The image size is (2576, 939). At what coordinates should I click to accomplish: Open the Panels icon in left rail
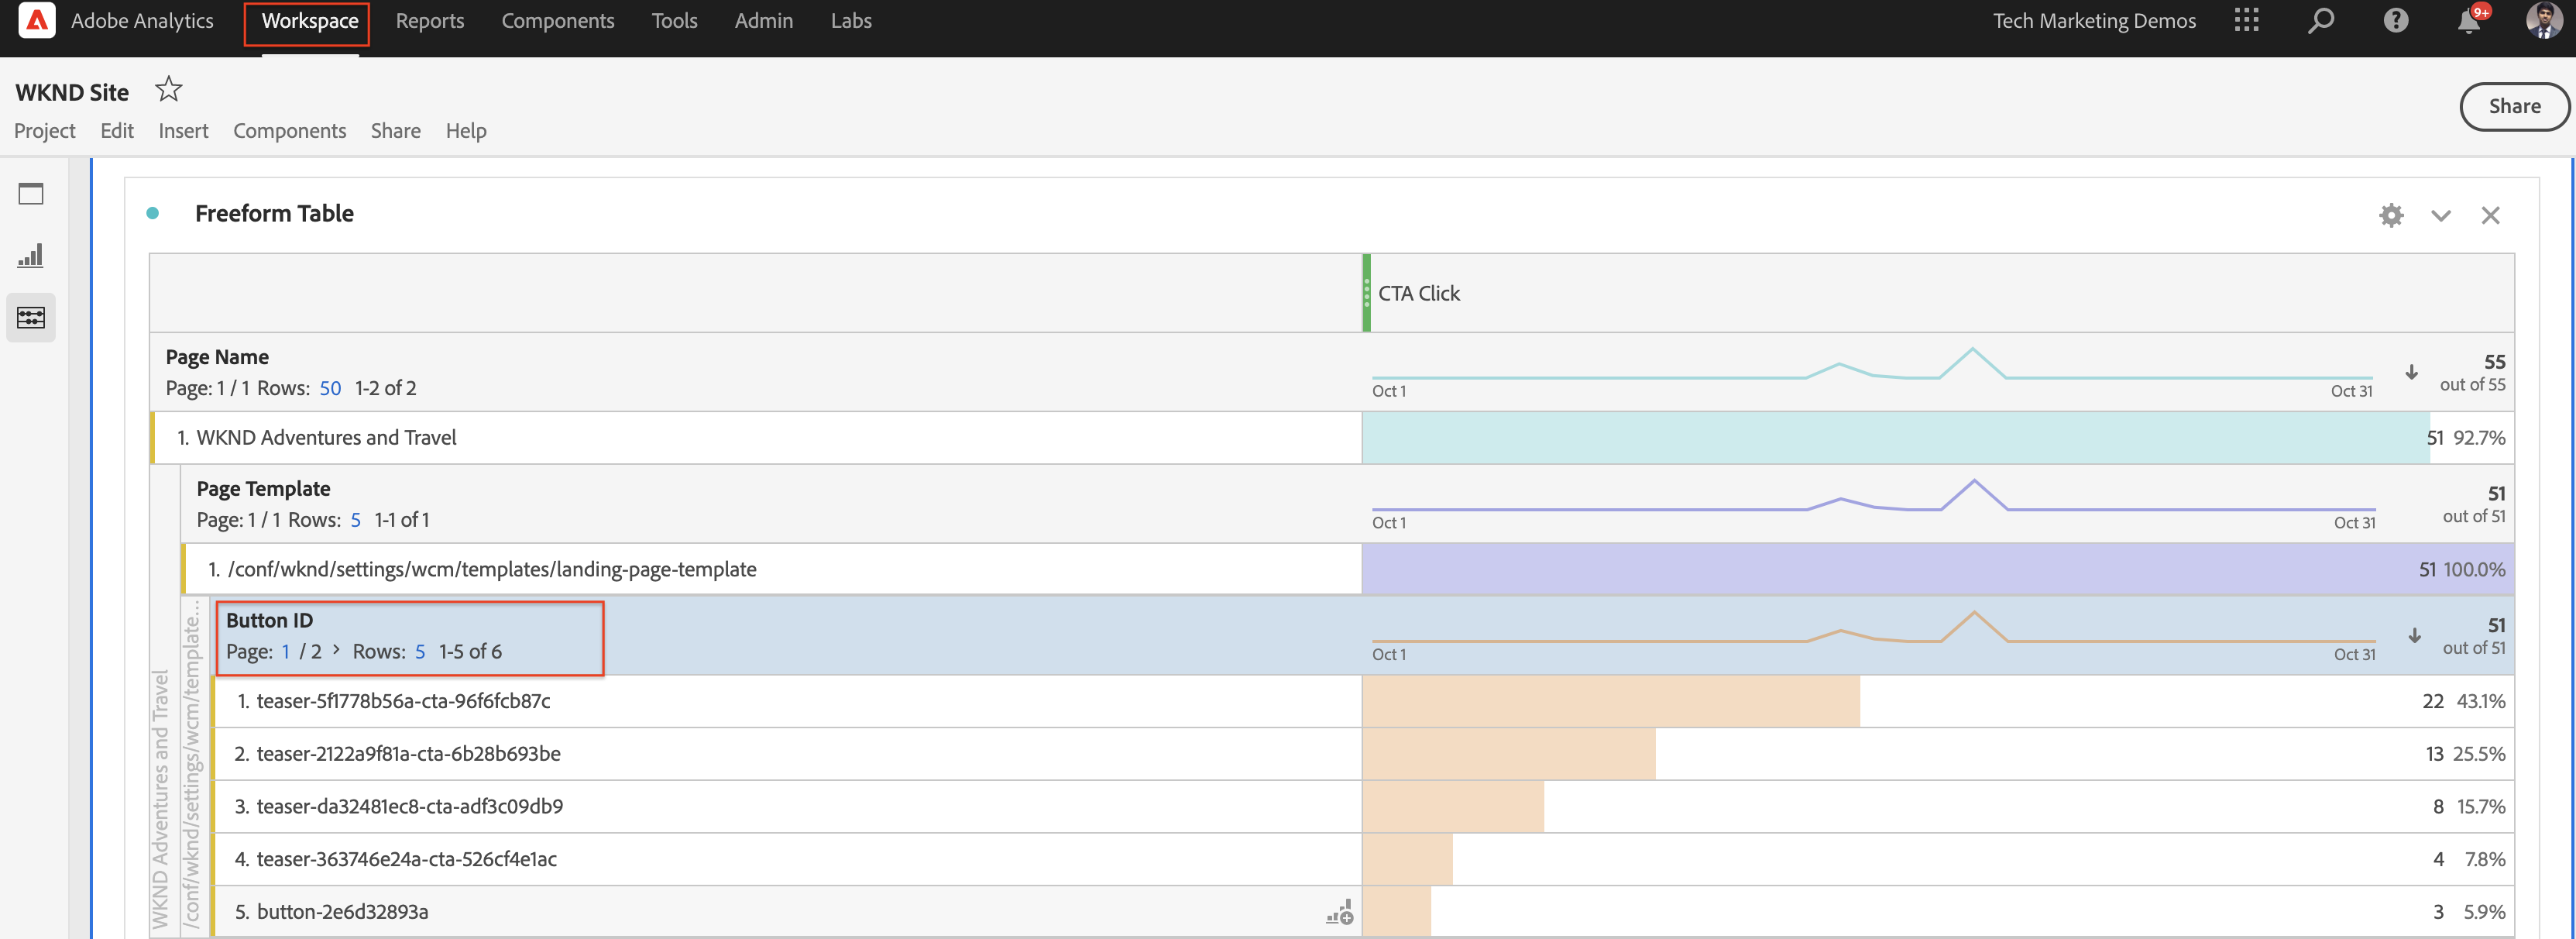click(x=31, y=194)
